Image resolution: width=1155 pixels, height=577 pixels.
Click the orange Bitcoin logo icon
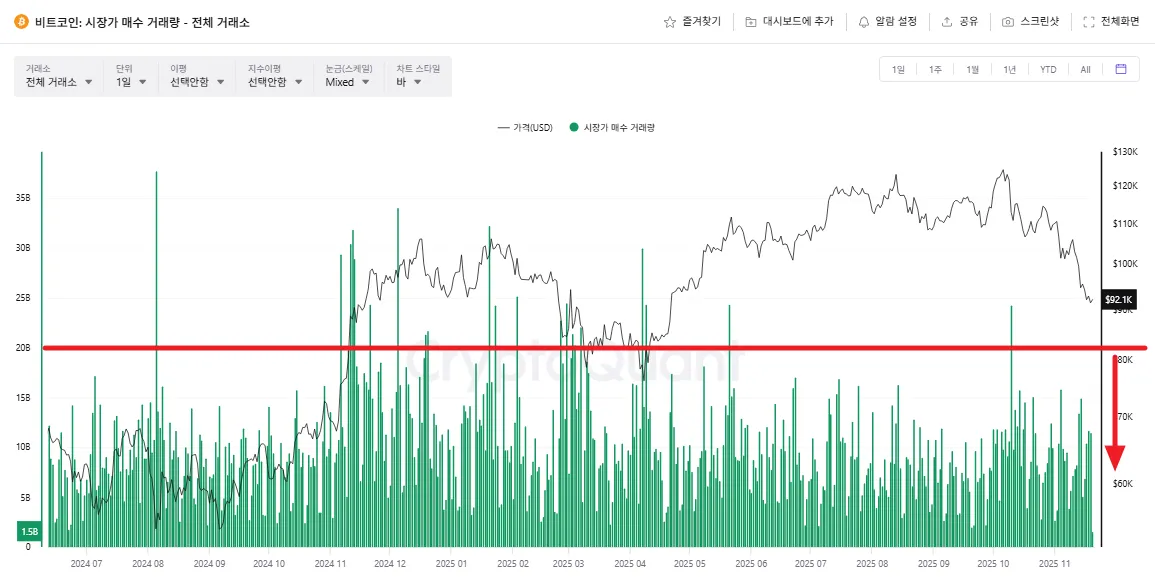[x=20, y=21]
